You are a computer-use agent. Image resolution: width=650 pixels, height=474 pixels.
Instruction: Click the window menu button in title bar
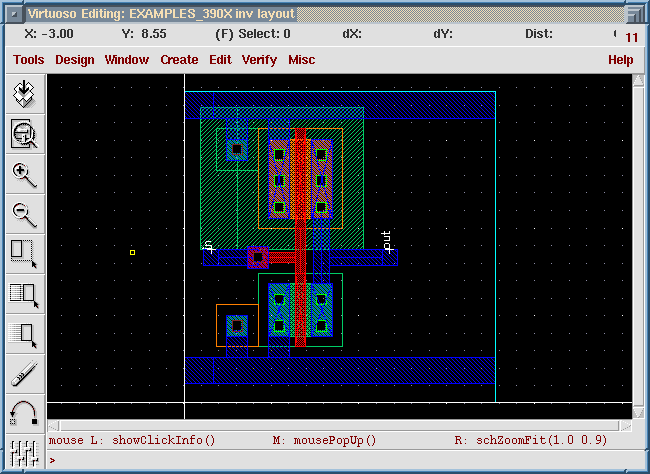pyautogui.click(x=15, y=15)
